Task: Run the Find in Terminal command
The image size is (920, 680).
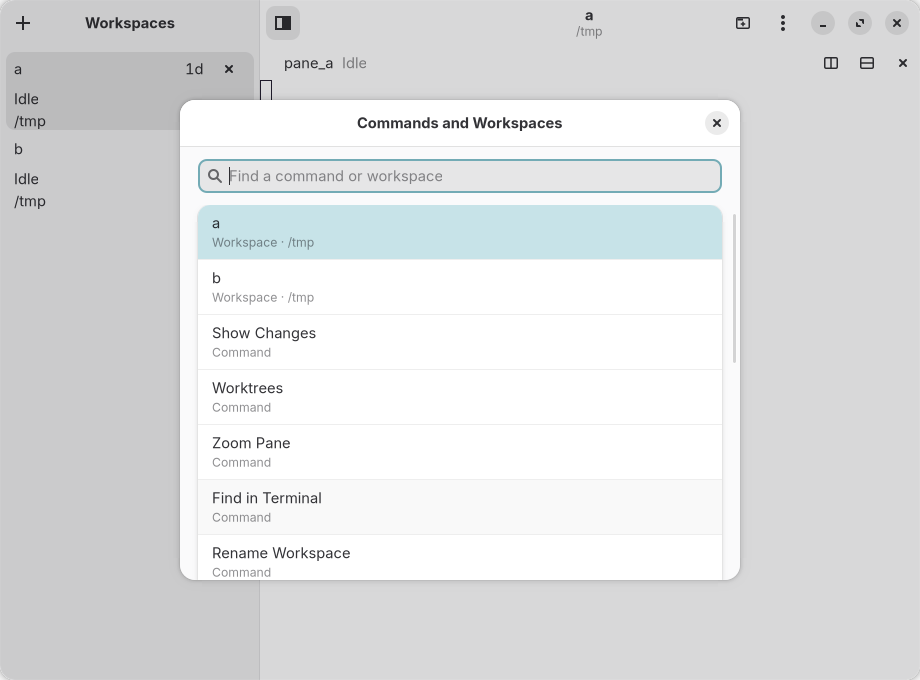Action: pos(460,507)
